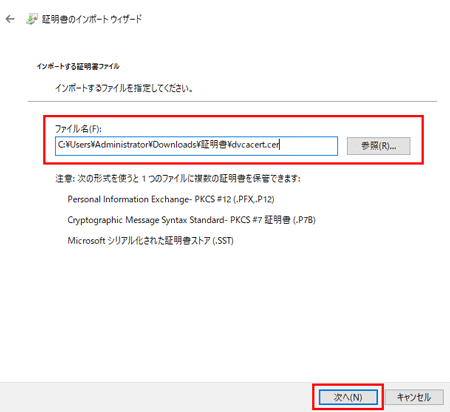The height and width of the screenshot is (412, 450).
Task: Click Cryptographic Message Syntax Standard PKCS #7 line
Action: (191, 220)
